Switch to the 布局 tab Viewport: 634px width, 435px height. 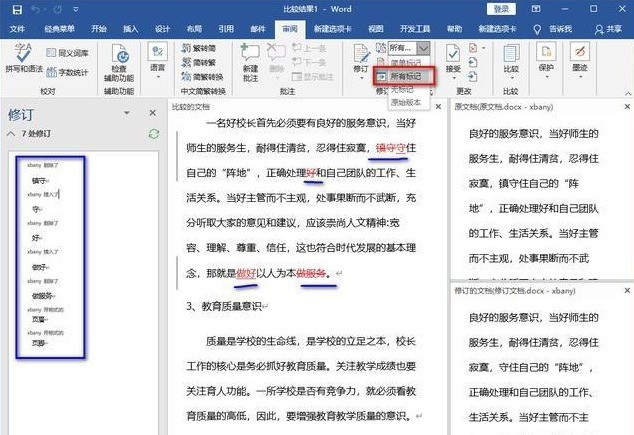(x=194, y=29)
